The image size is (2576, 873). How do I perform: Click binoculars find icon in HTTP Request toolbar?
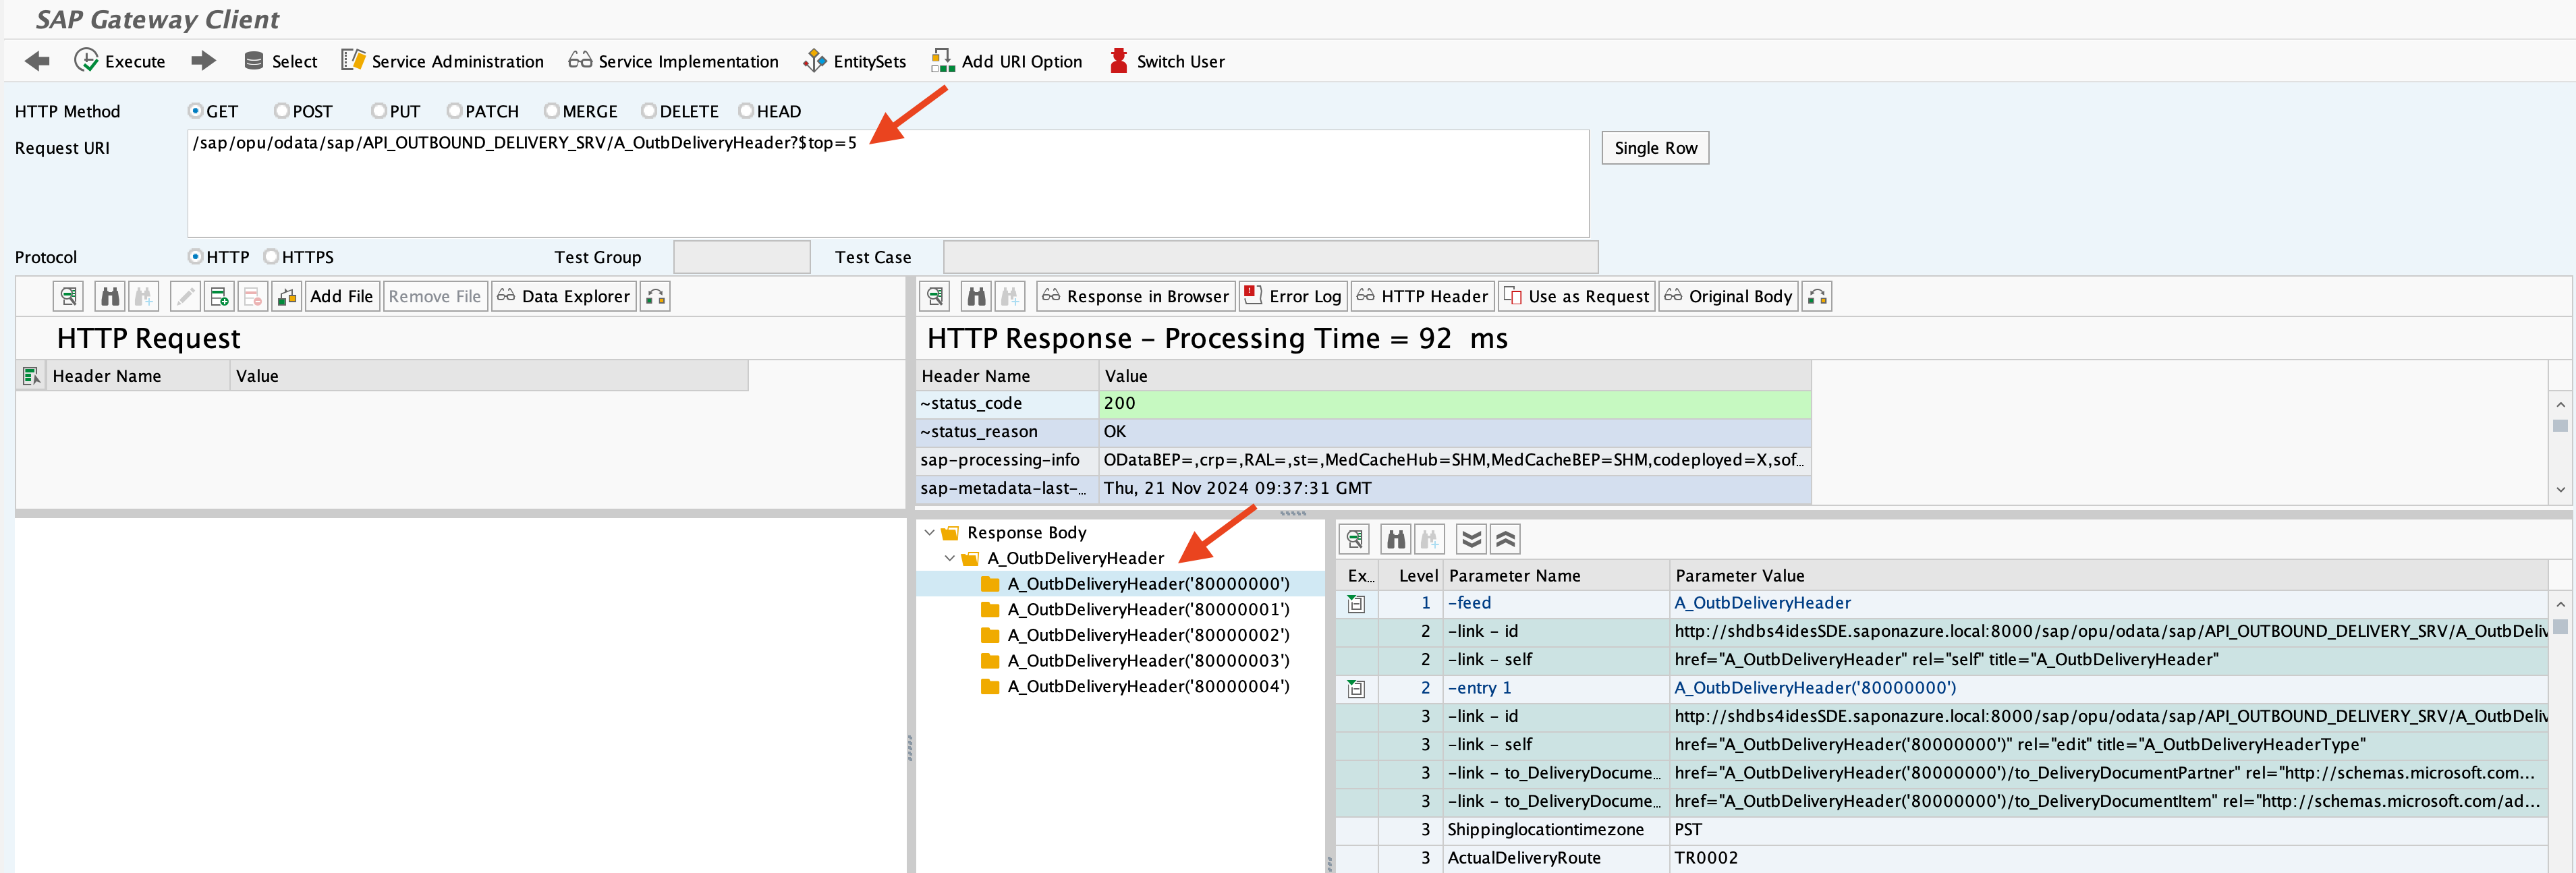tap(110, 296)
